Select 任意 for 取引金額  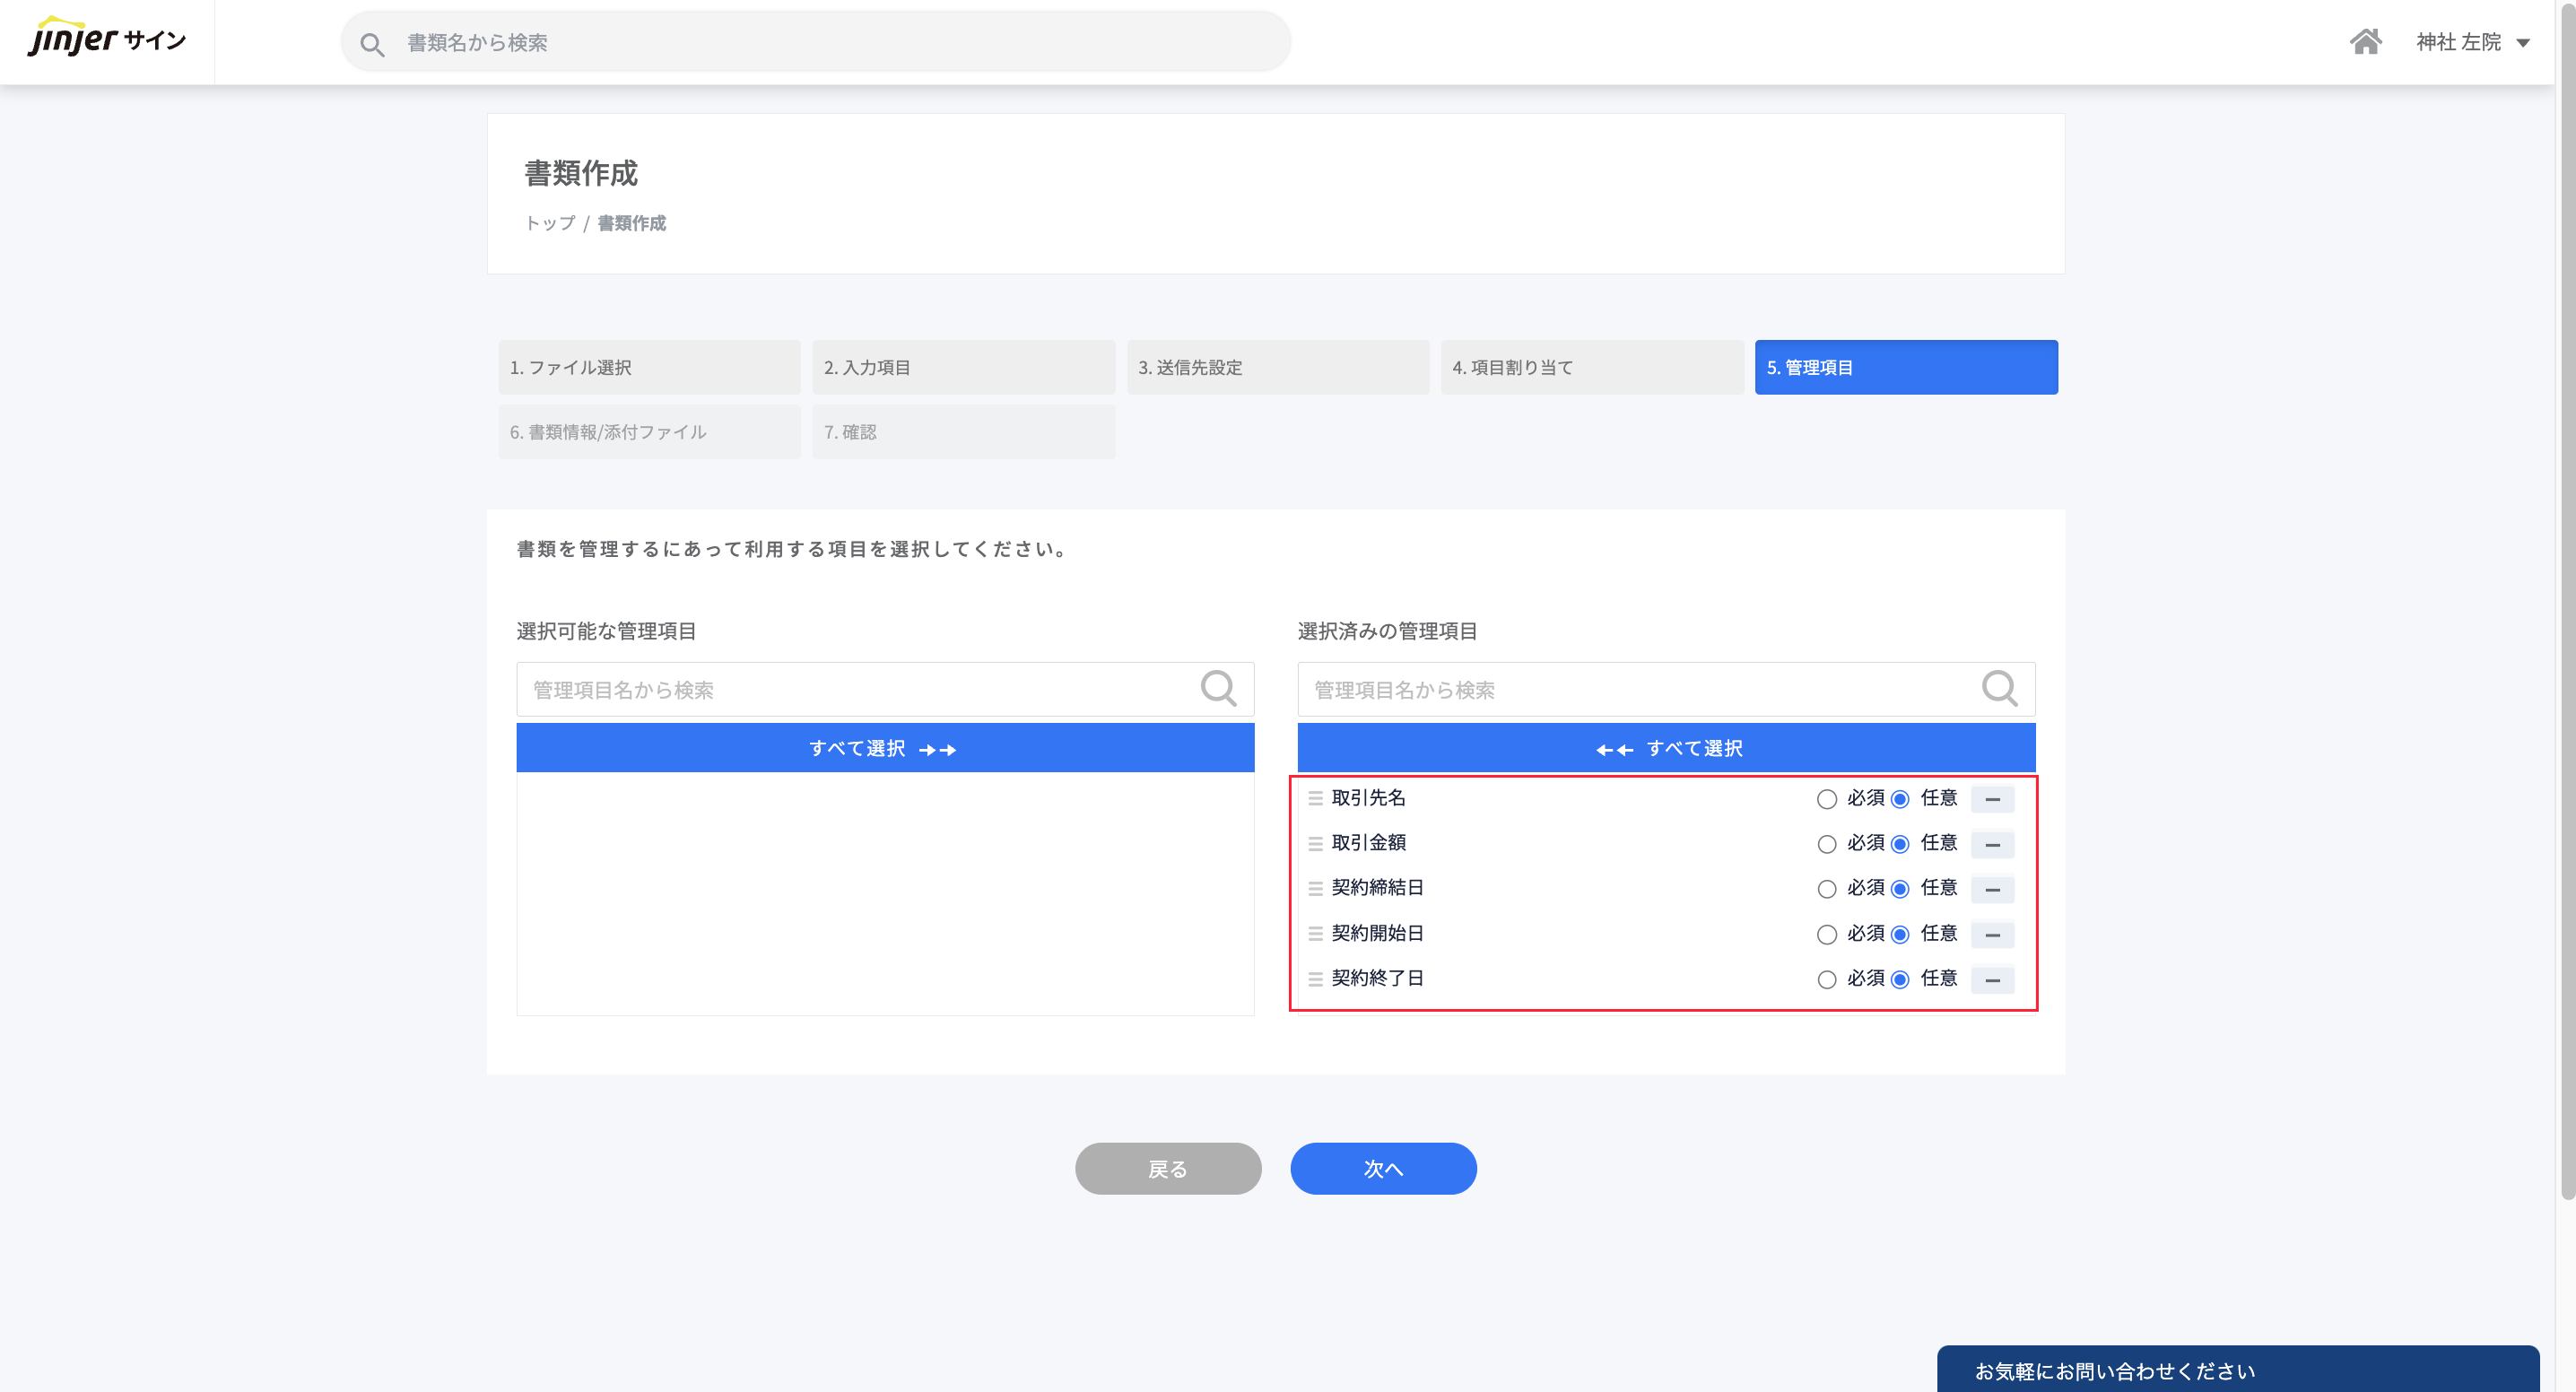[1900, 844]
